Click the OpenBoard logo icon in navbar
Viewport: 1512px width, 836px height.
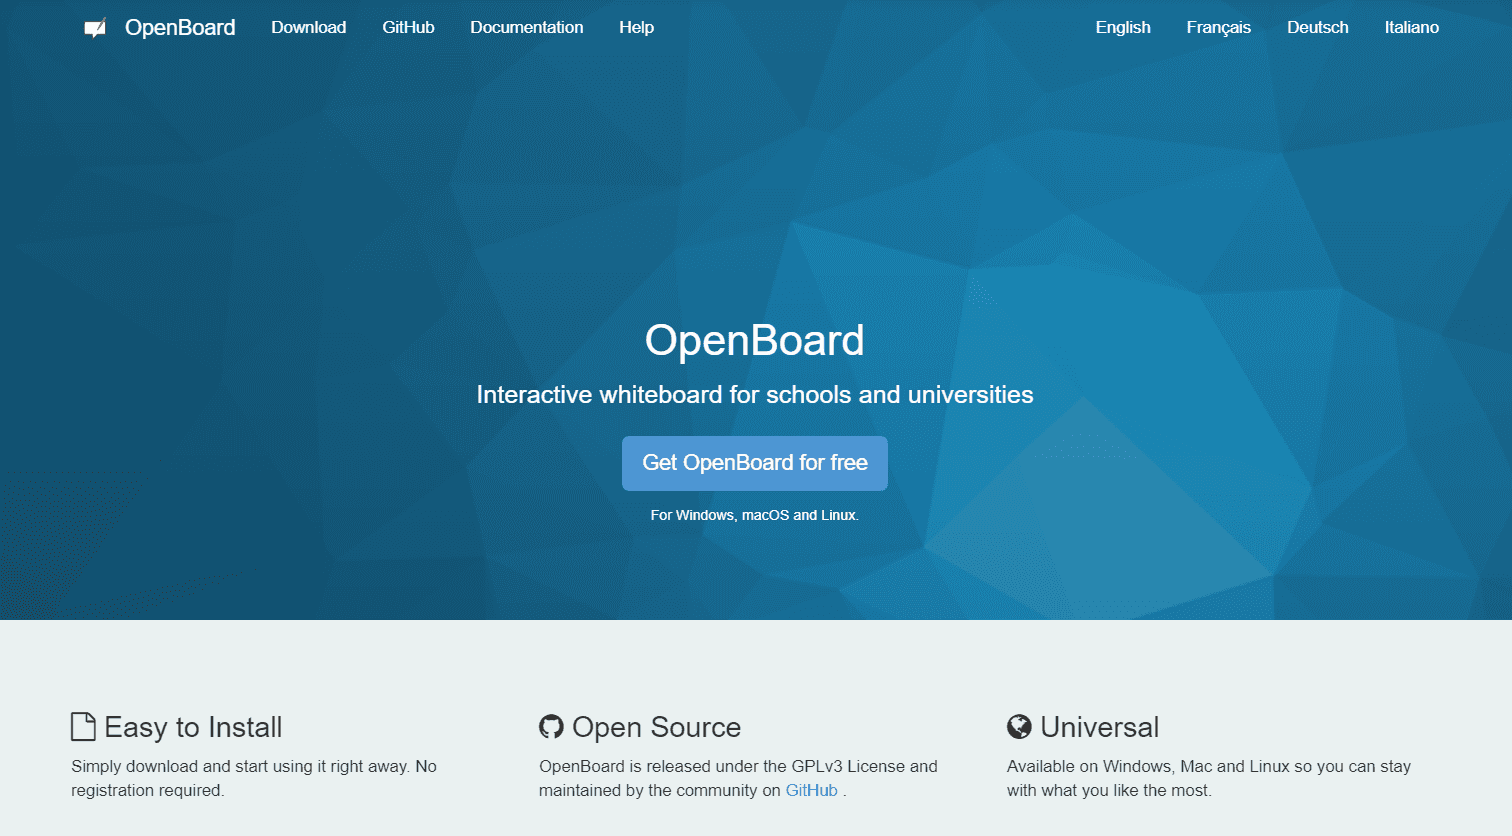coord(95,28)
